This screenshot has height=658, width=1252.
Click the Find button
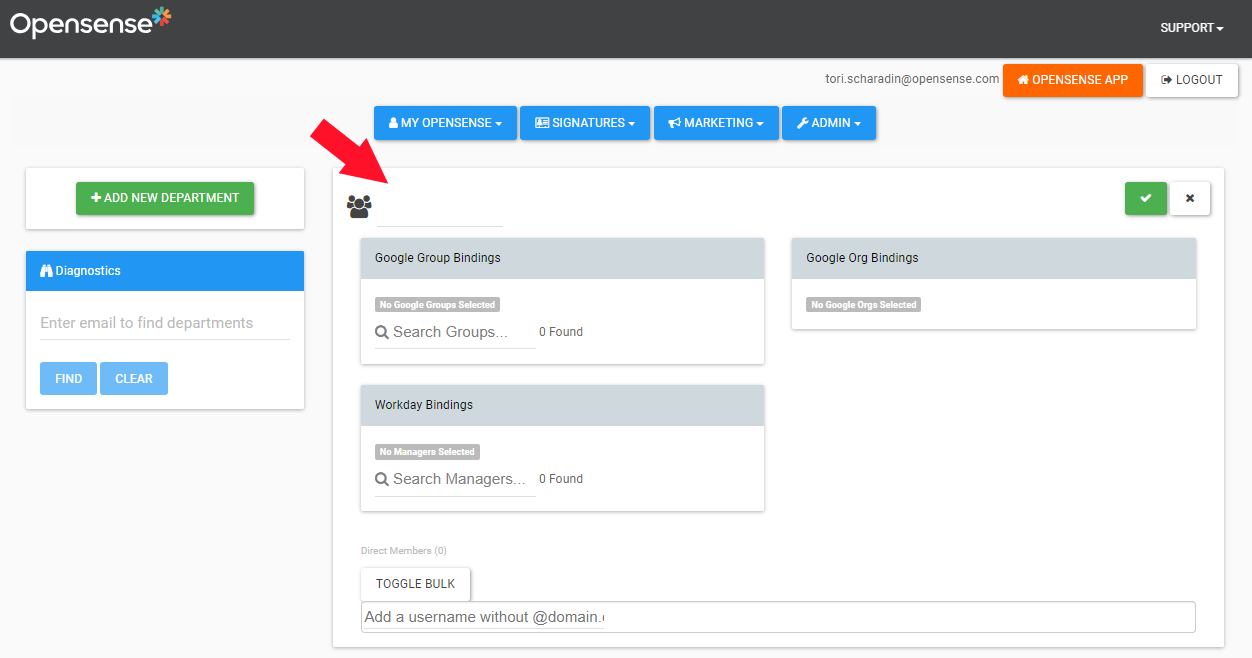tap(68, 379)
